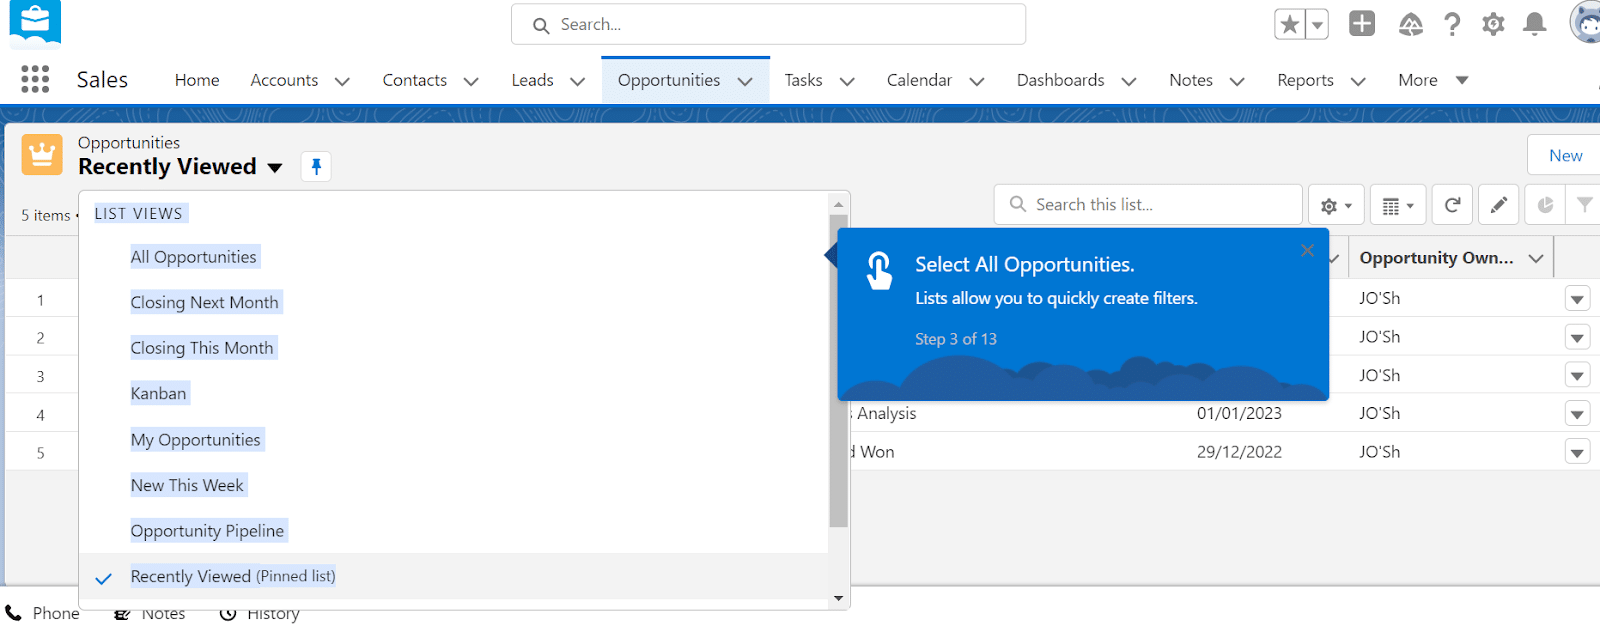Screen dimensions: 1600x626
Task: Click the blue briefcase app logo
Action: [35, 23]
